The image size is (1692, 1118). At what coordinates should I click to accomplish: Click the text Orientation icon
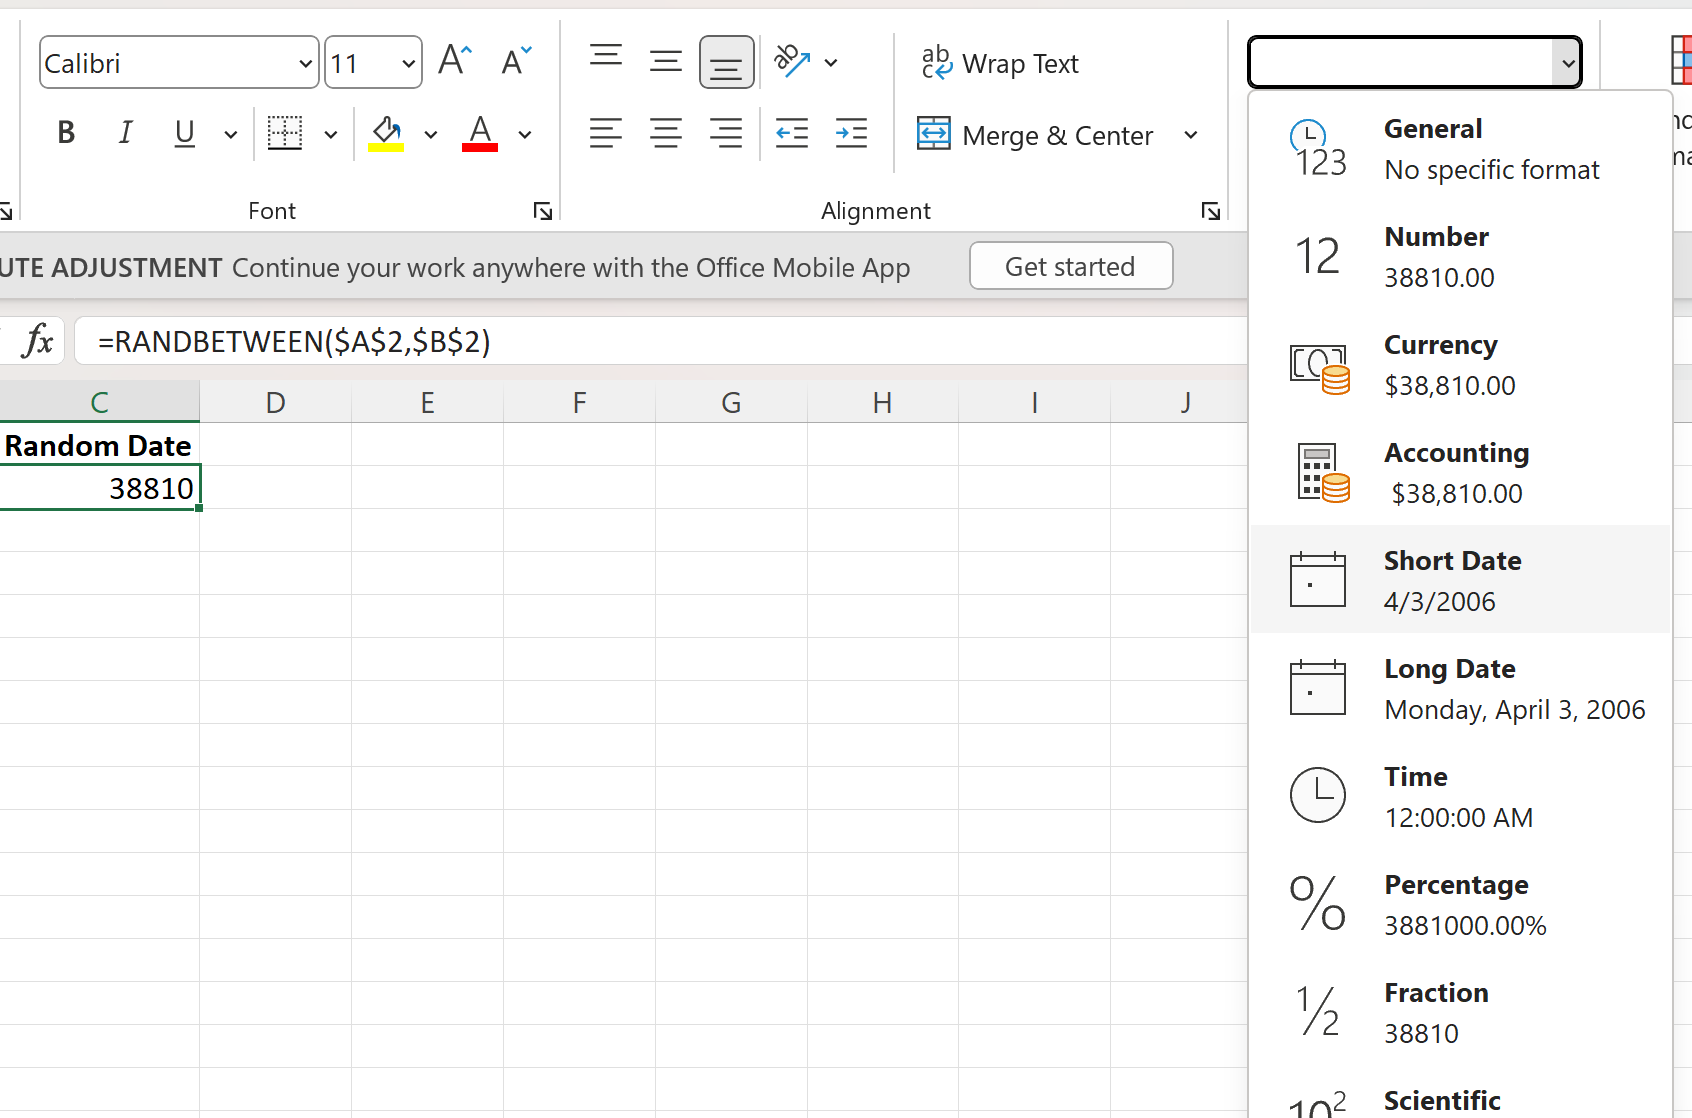pyautogui.click(x=792, y=62)
